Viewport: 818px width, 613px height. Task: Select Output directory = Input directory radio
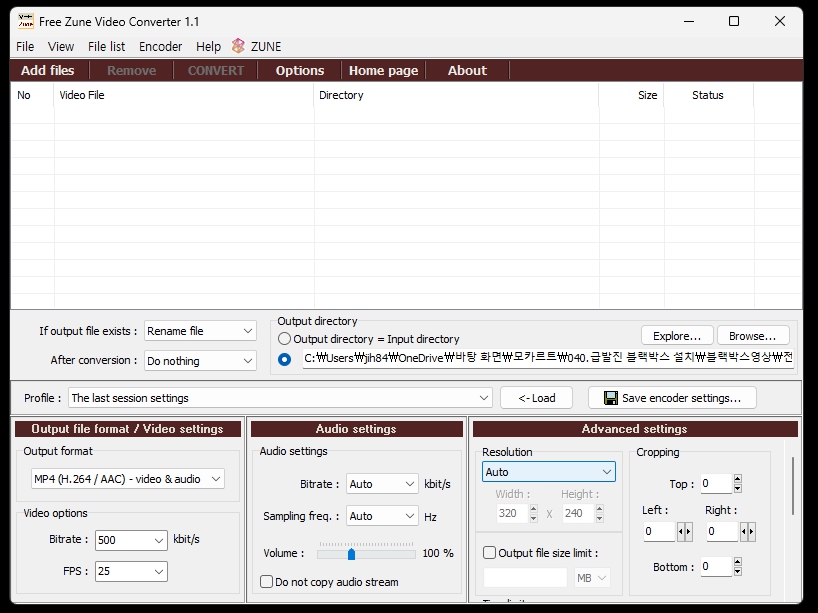click(x=284, y=339)
